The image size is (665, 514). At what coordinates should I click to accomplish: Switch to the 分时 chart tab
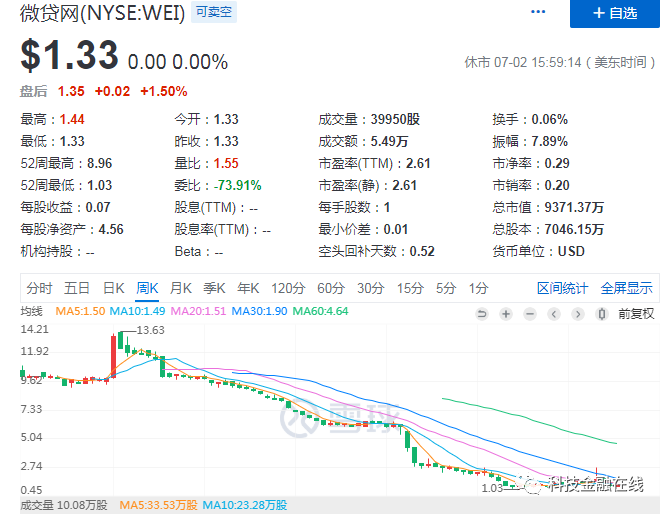point(39,288)
